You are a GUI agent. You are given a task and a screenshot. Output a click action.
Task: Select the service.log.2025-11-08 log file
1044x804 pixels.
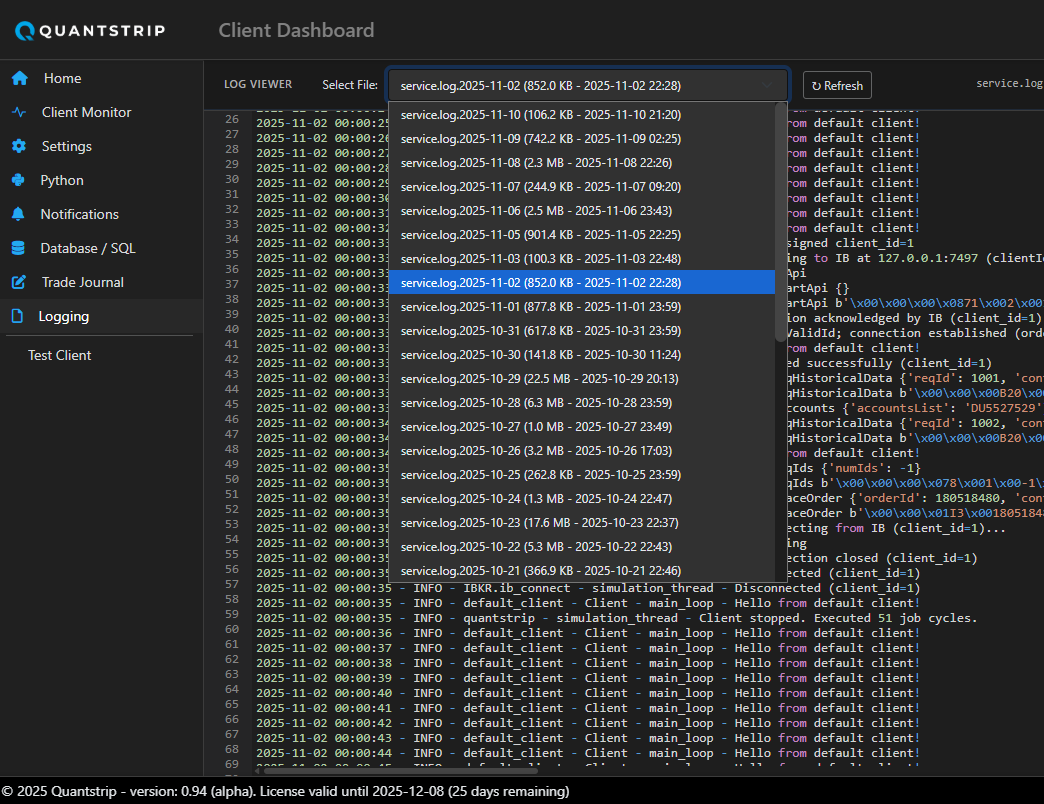click(582, 162)
